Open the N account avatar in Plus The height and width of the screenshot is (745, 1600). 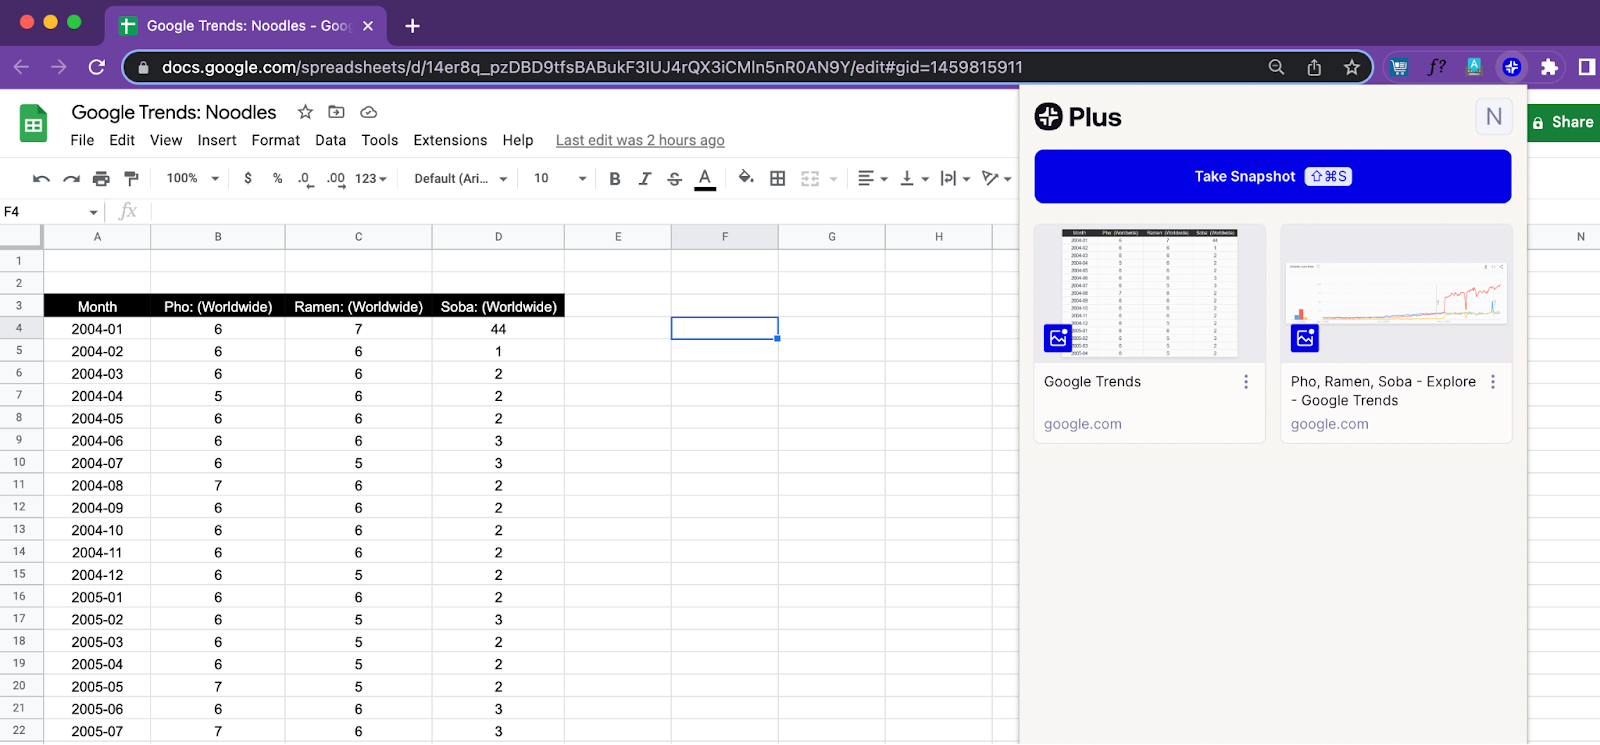point(1493,117)
